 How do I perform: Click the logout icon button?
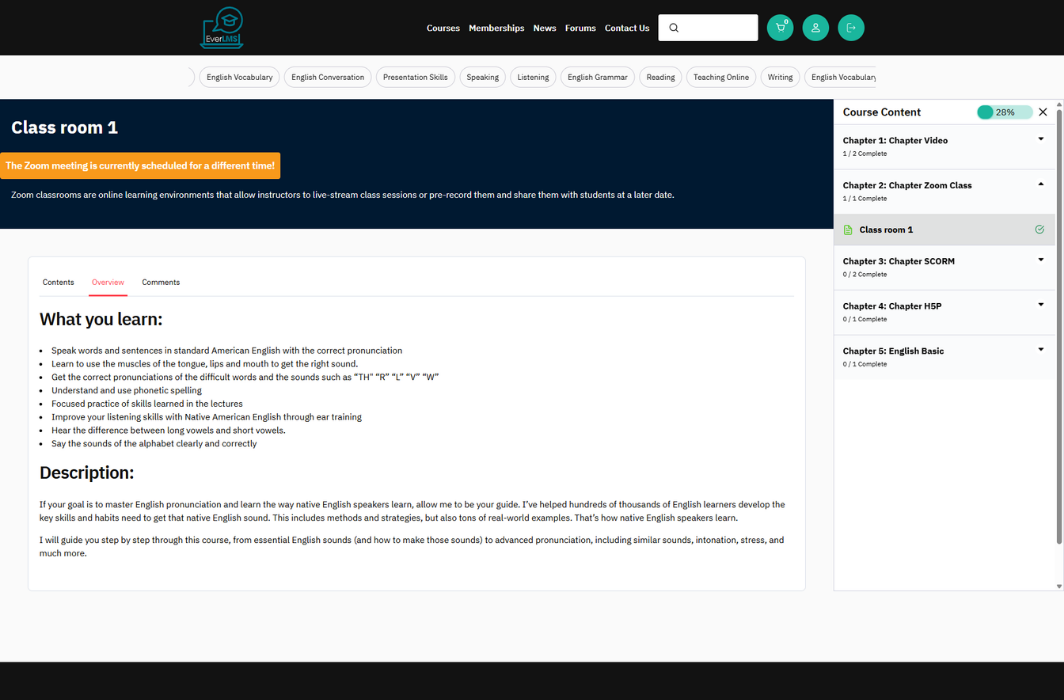coord(851,28)
